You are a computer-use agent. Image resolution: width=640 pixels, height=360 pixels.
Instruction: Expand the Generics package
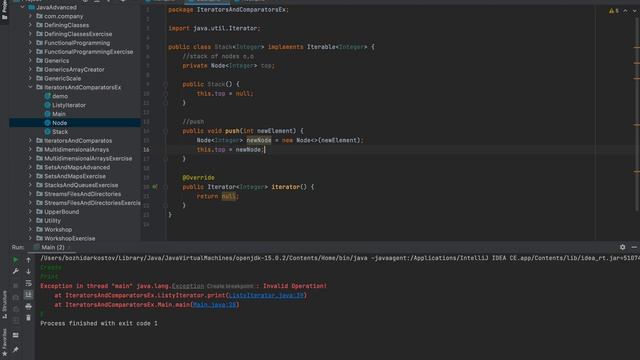tap(30, 60)
